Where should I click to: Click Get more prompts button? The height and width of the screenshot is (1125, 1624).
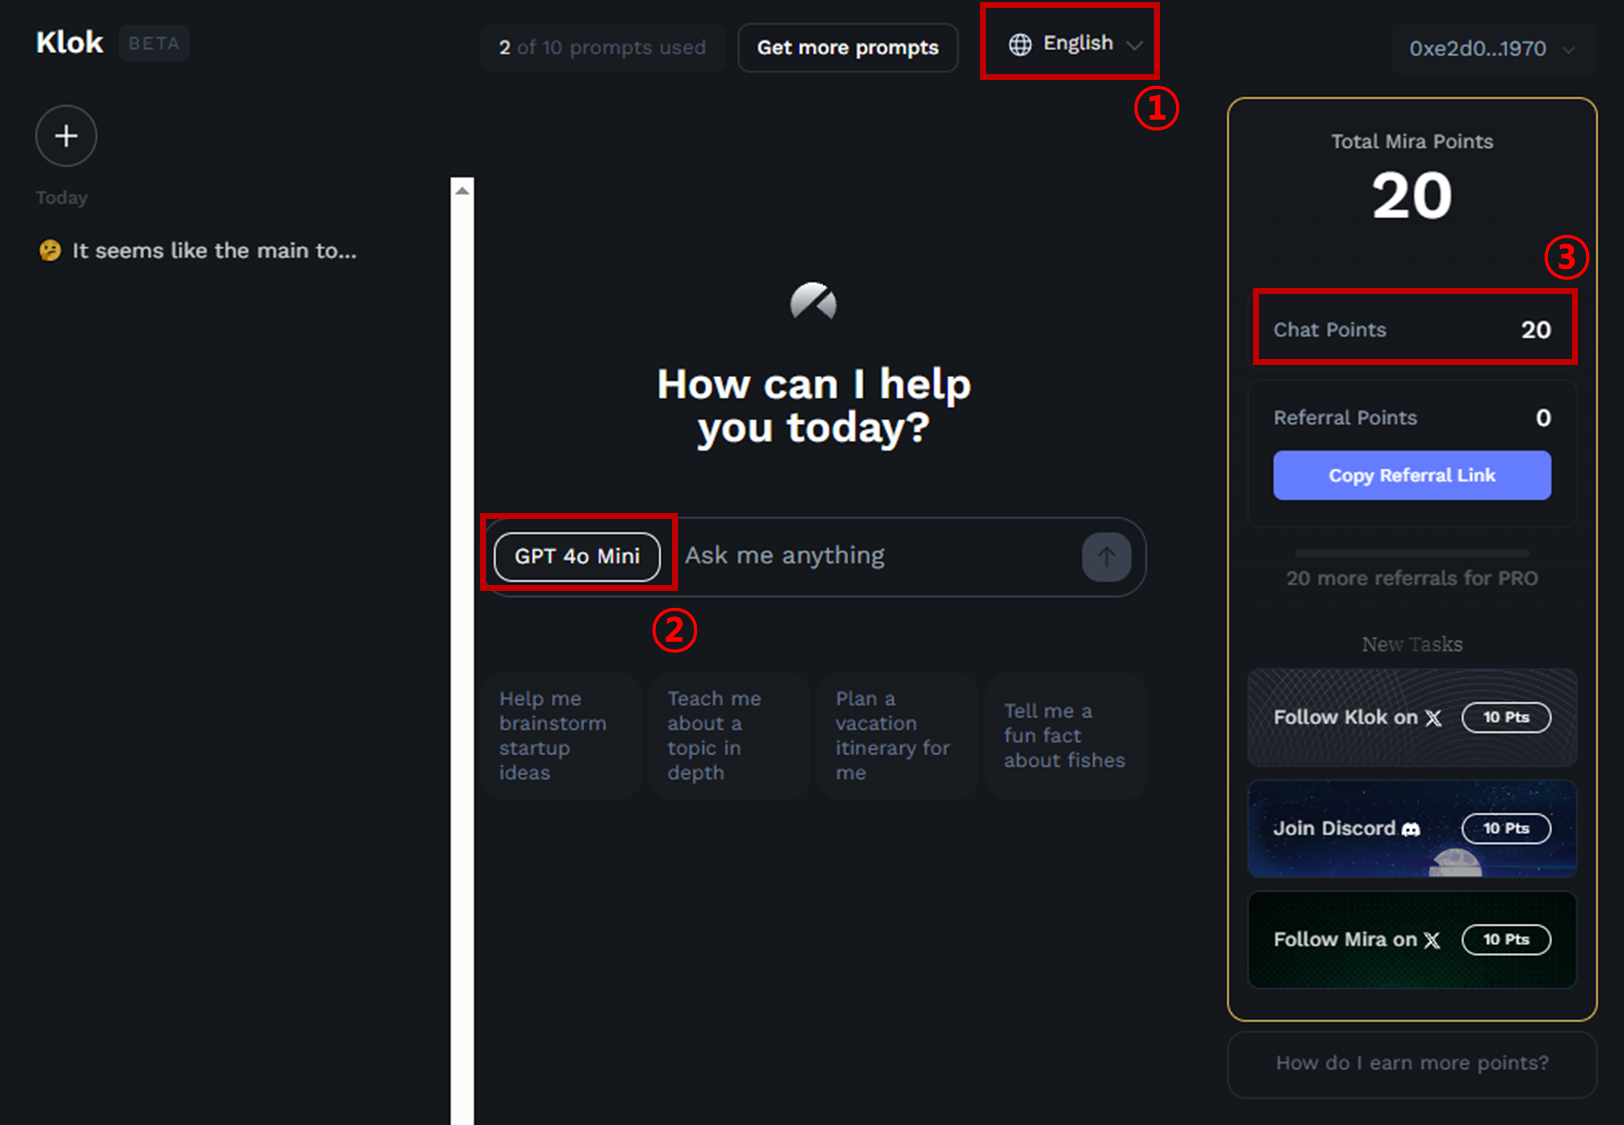tap(848, 48)
